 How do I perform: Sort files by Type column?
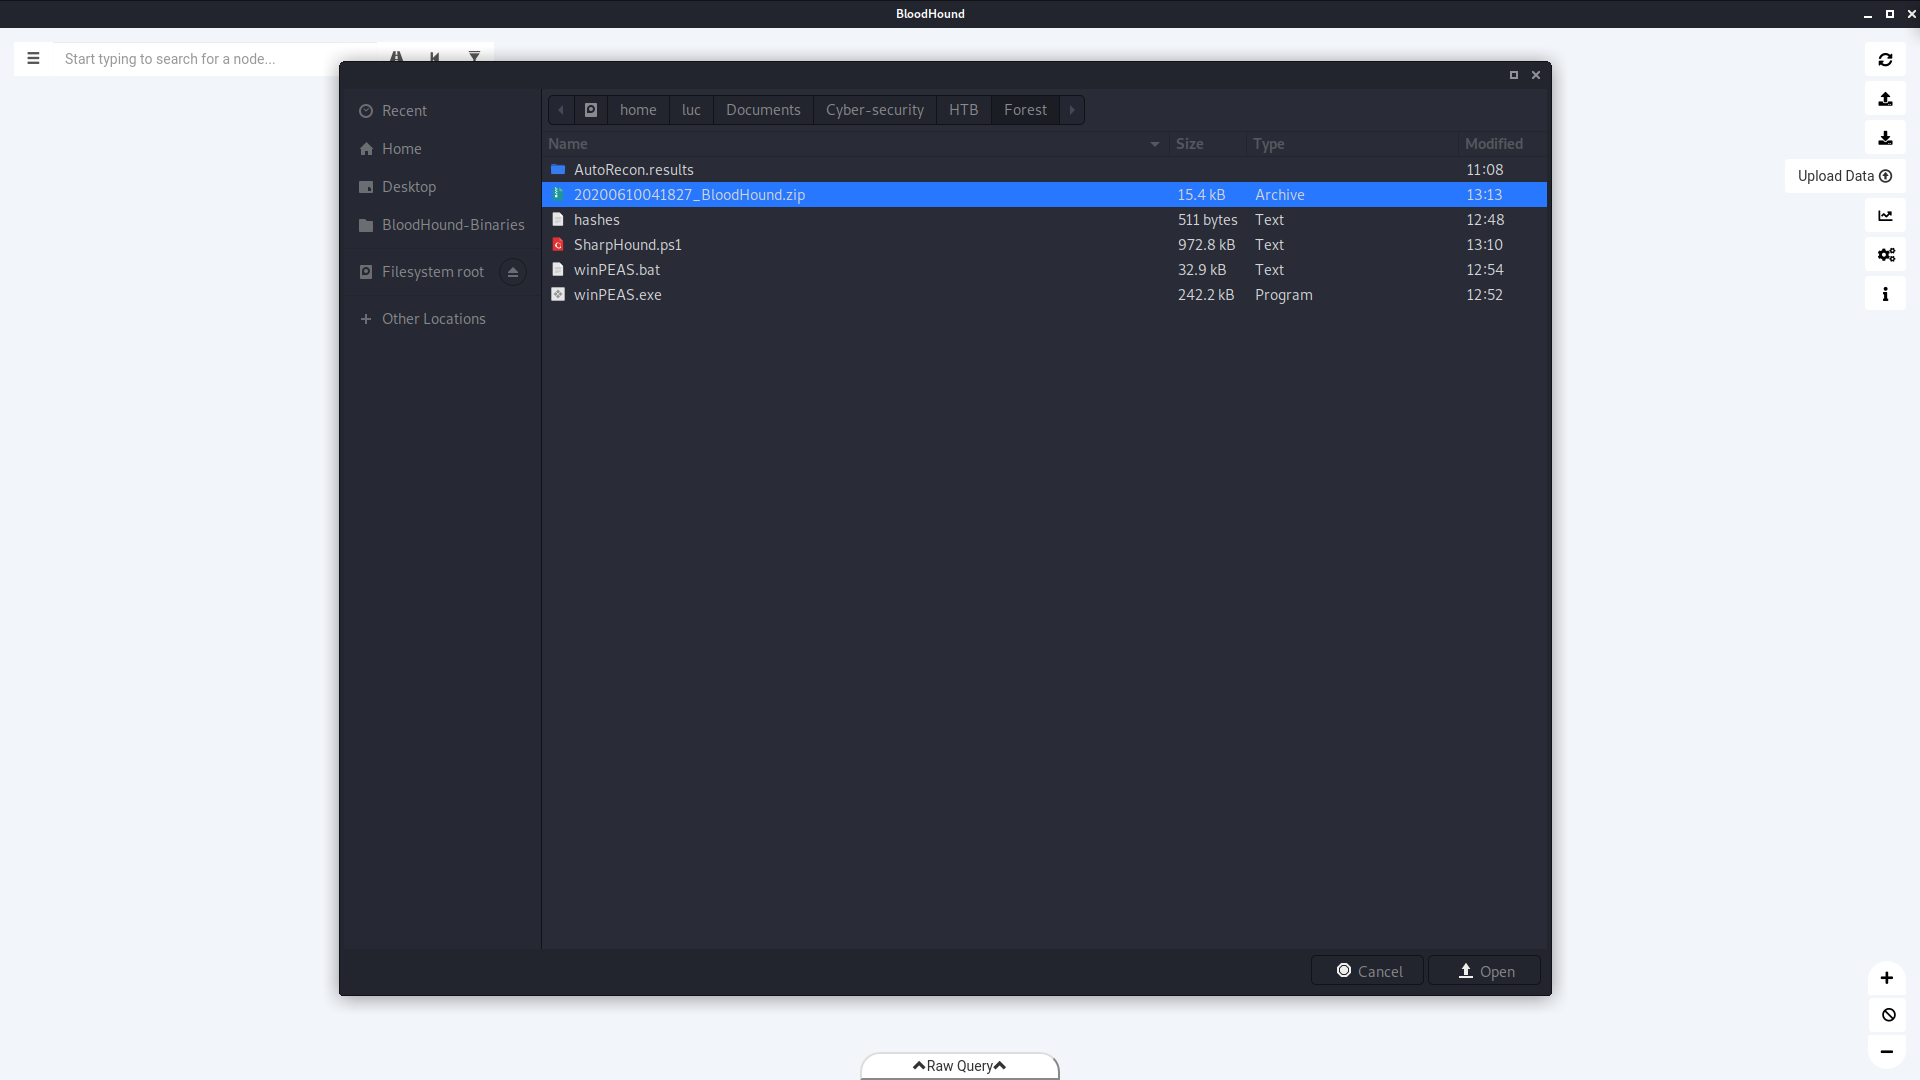coord(1353,144)
